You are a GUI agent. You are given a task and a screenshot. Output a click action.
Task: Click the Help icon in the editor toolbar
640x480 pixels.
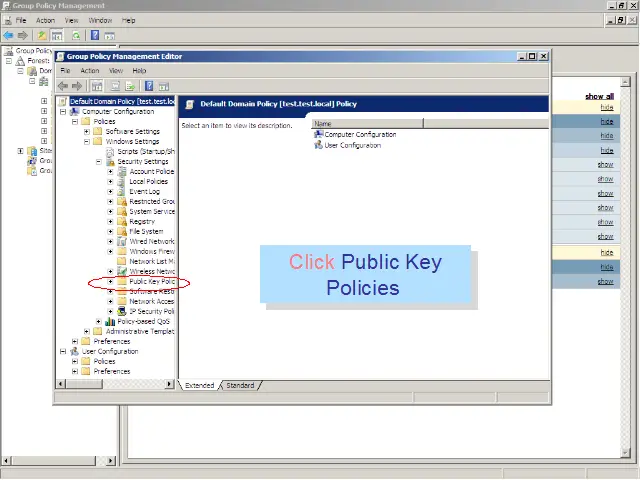[148, 86]
